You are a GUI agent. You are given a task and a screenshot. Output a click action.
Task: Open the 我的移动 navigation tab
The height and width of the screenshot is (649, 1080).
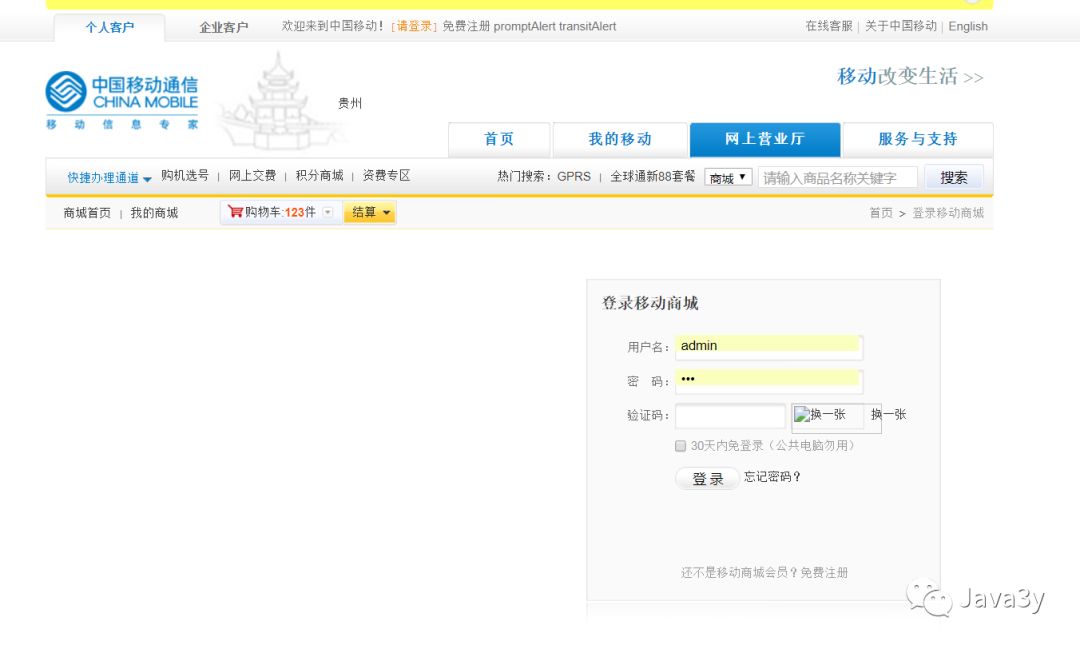click(620, 139)
